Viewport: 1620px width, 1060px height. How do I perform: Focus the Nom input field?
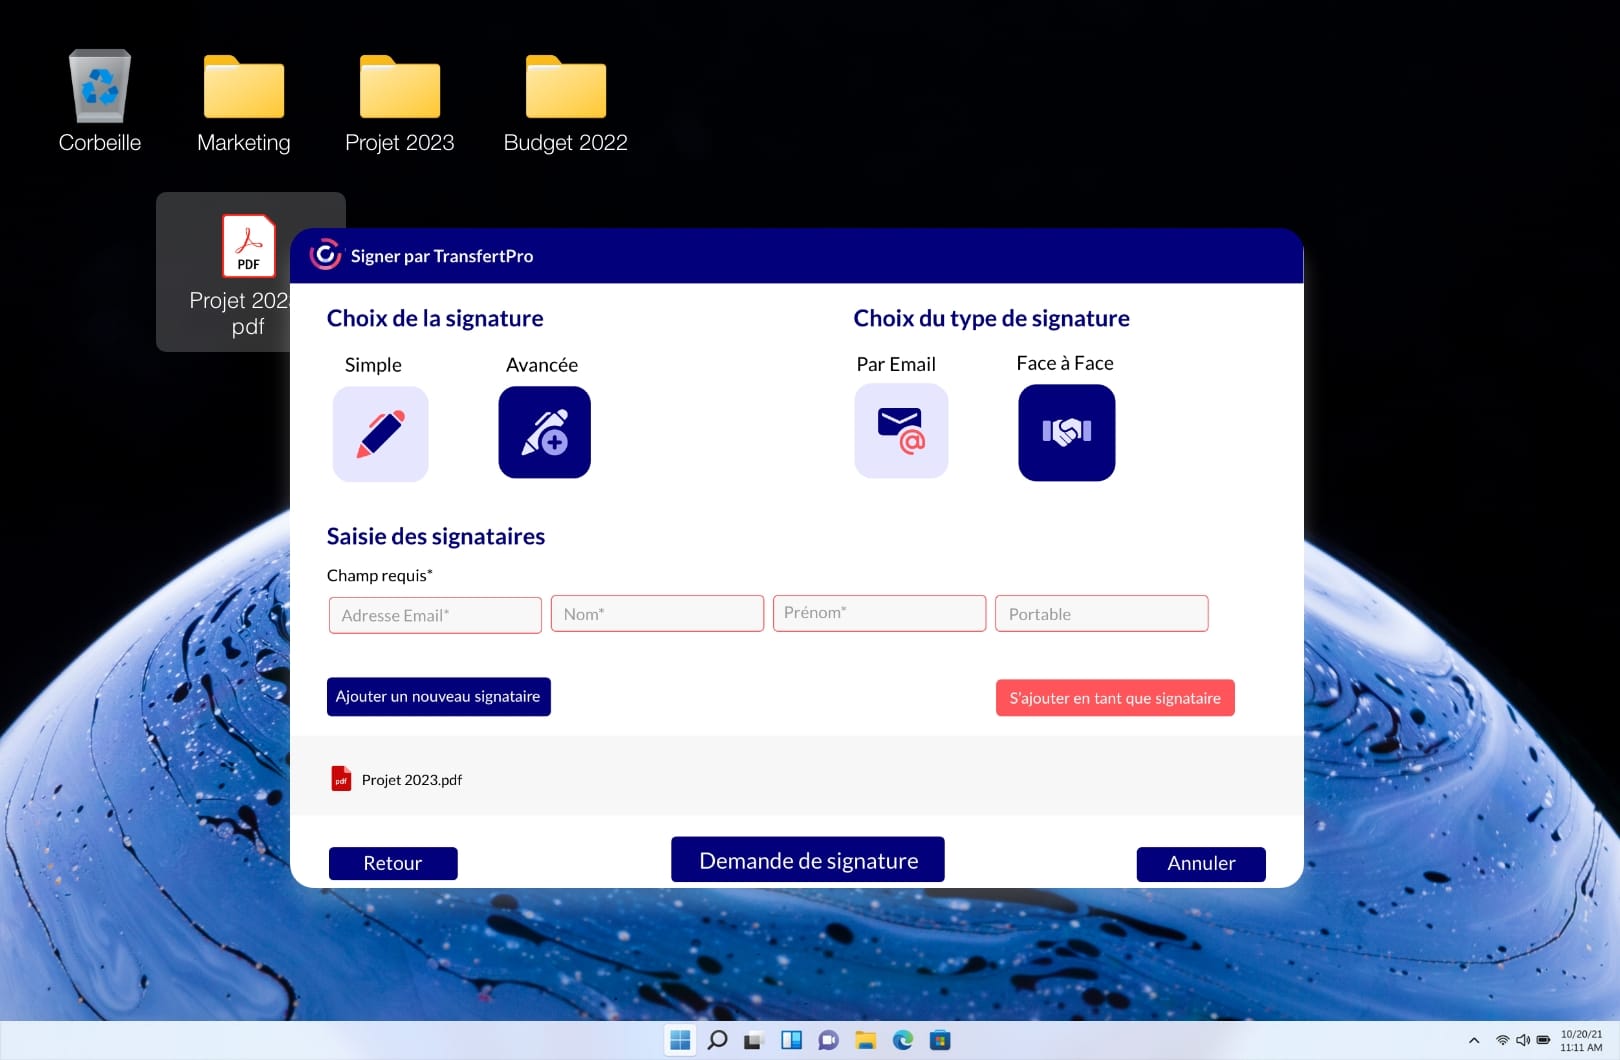(x=657, y=614)
